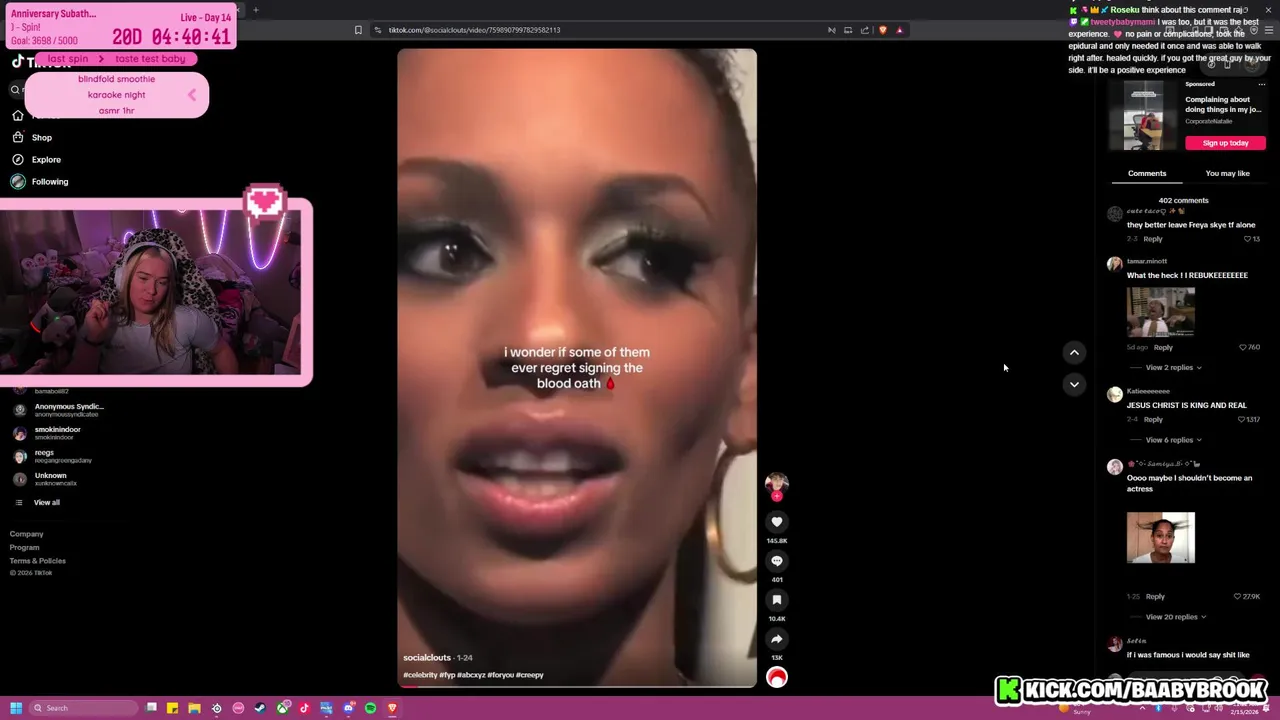Expand View 2 replies
Viewport: 1280px width, 720px height.
1173,367
